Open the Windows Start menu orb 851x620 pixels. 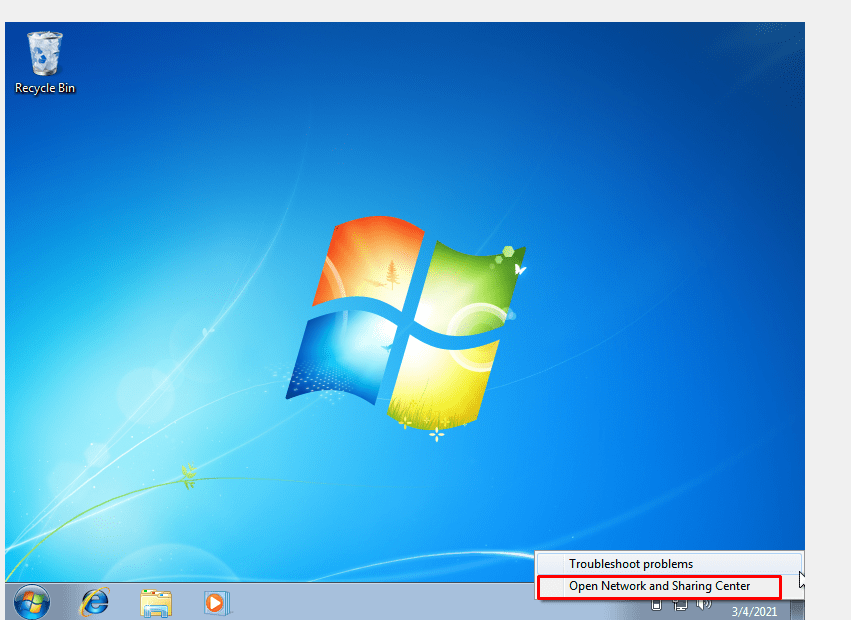tap(31, 602)
